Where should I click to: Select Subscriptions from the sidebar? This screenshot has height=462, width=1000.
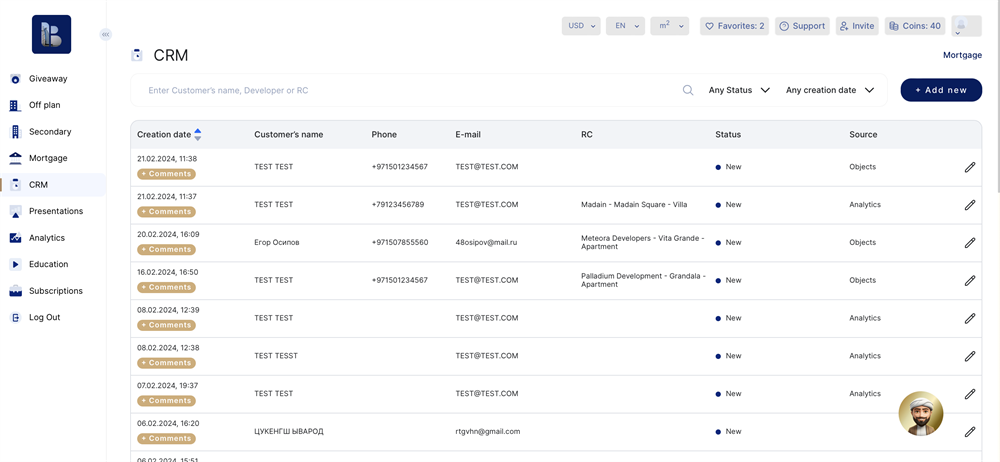pos(55,291)
